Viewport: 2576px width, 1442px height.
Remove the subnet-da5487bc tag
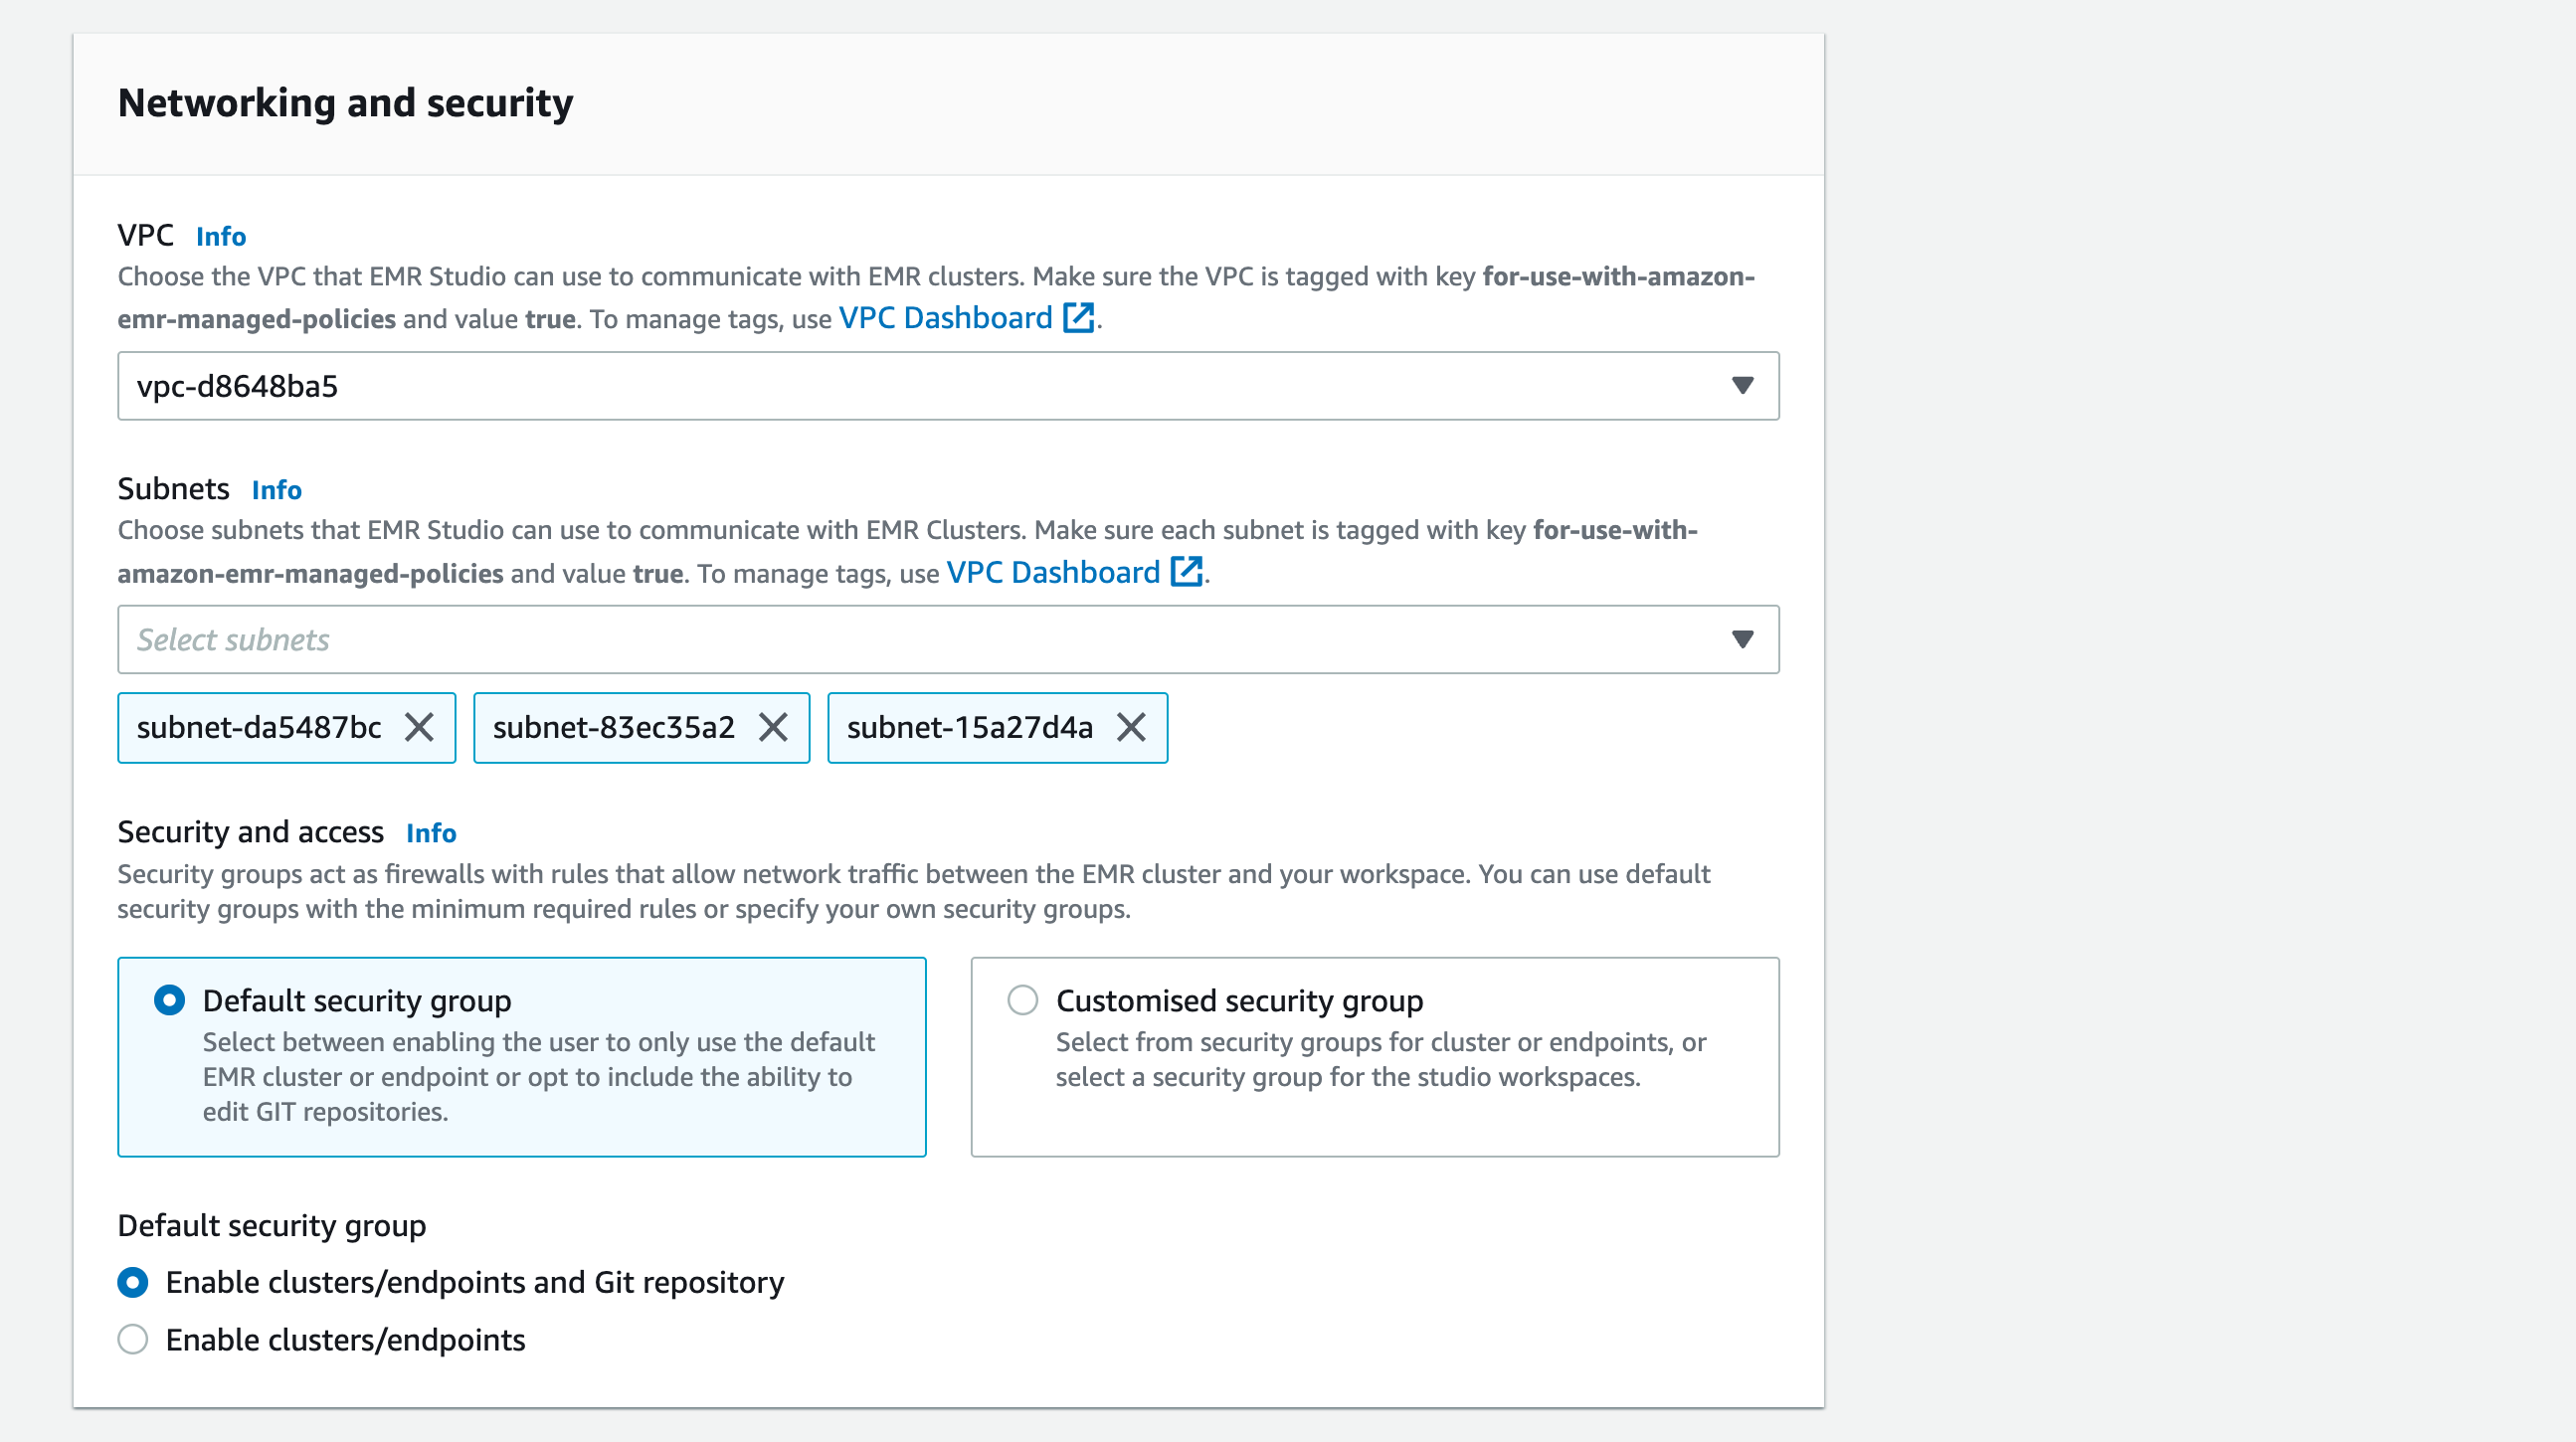(419, 727)
